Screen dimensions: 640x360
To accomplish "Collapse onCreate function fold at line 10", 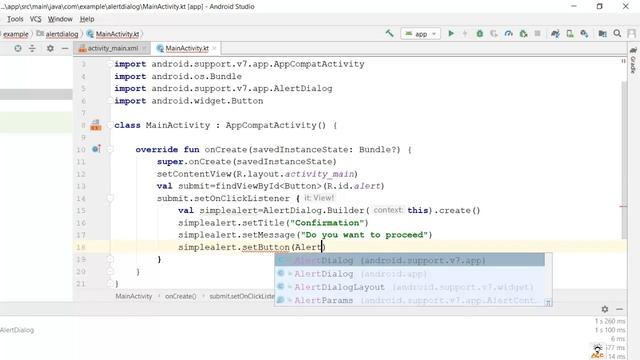I will 110,149.
